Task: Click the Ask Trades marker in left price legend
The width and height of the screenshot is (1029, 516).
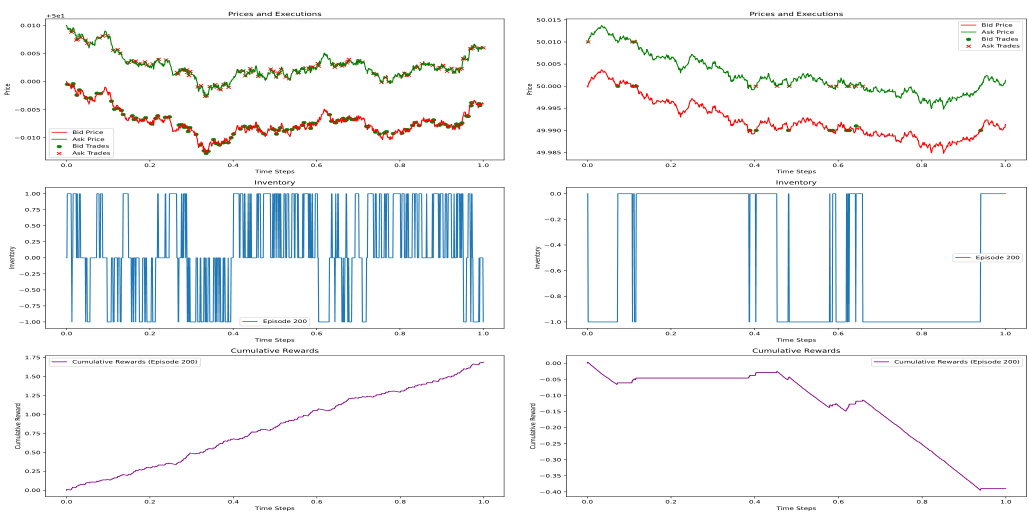Action: [60, 153]
